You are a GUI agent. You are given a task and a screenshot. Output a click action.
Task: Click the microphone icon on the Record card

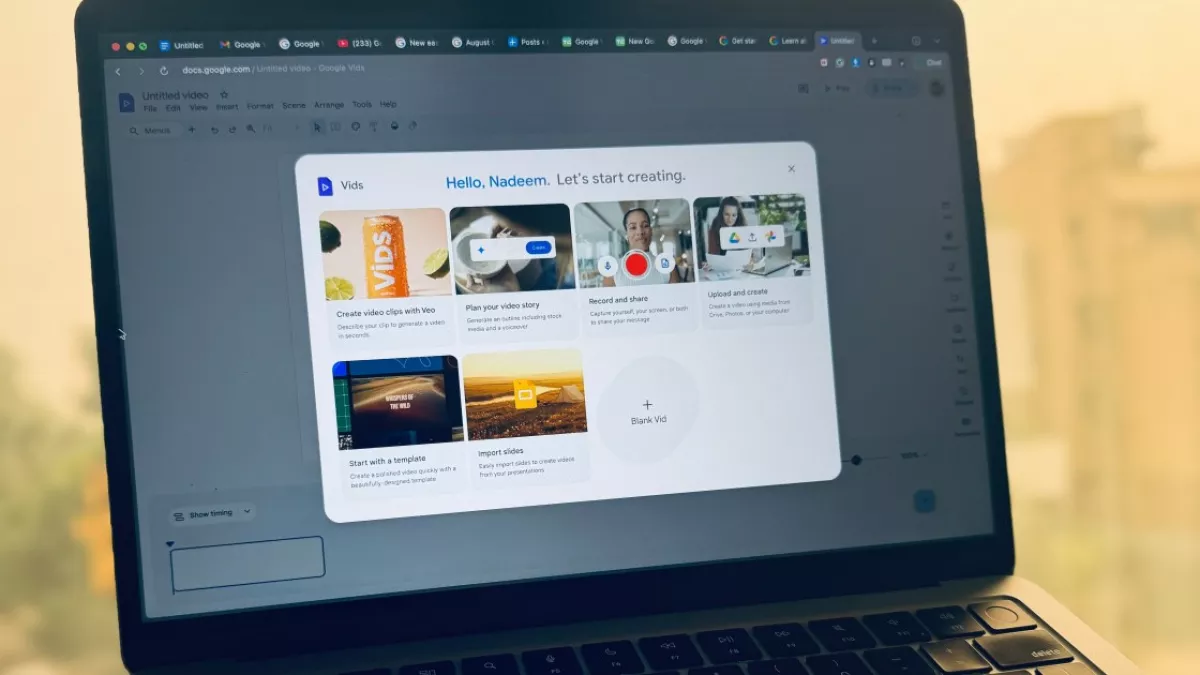pos(606,265)
